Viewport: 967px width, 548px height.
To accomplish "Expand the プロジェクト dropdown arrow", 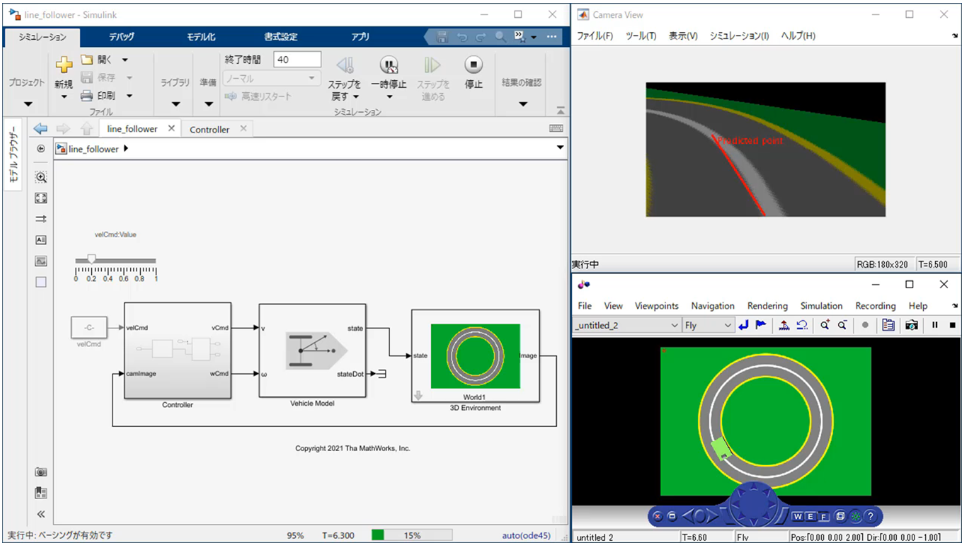I will [x=28, y=104].
